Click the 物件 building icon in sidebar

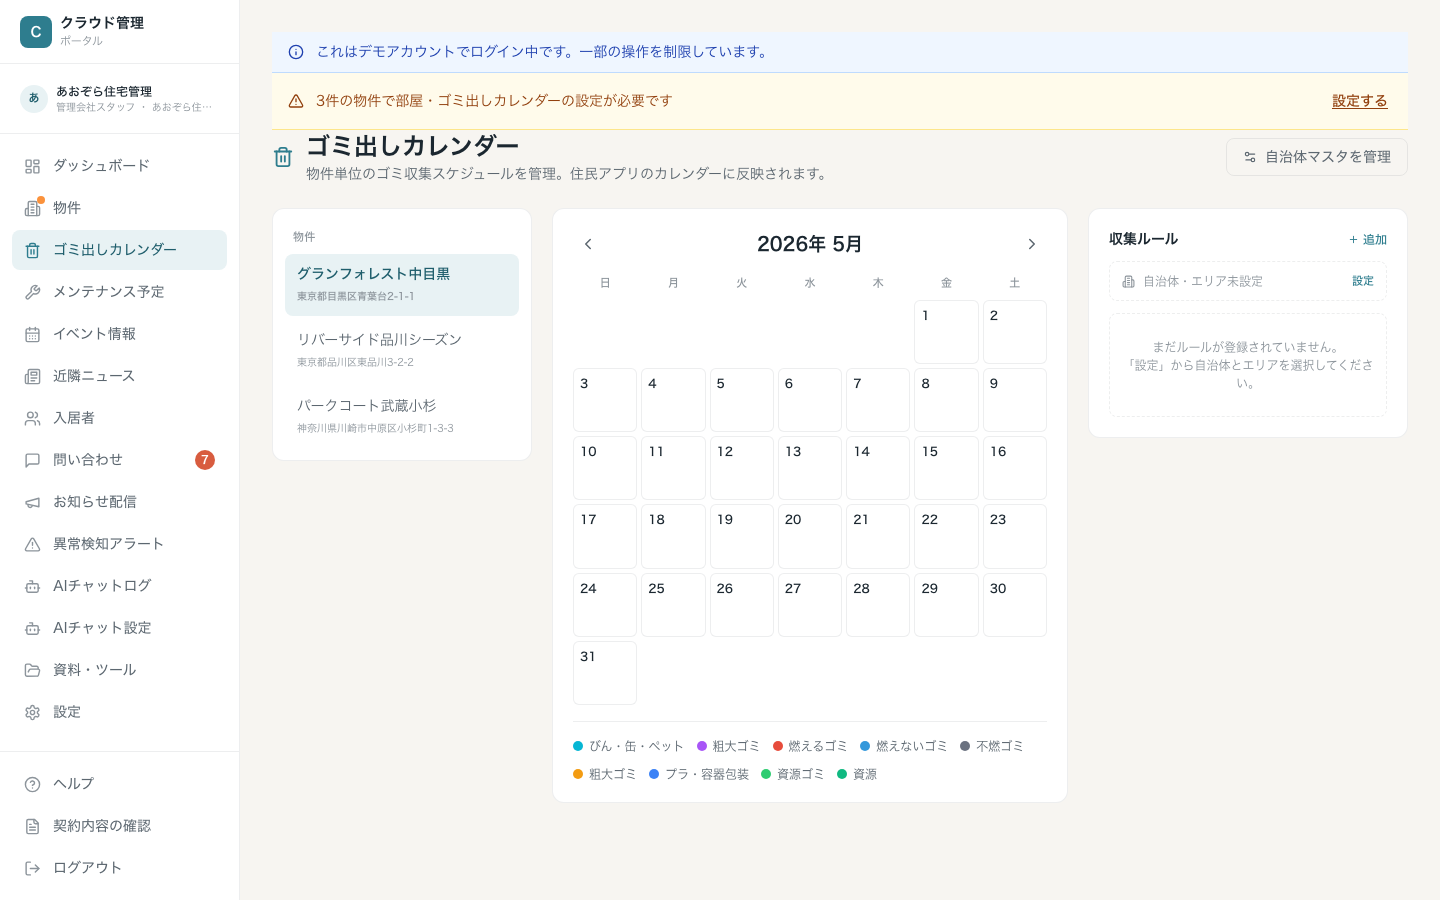point(32,208)
